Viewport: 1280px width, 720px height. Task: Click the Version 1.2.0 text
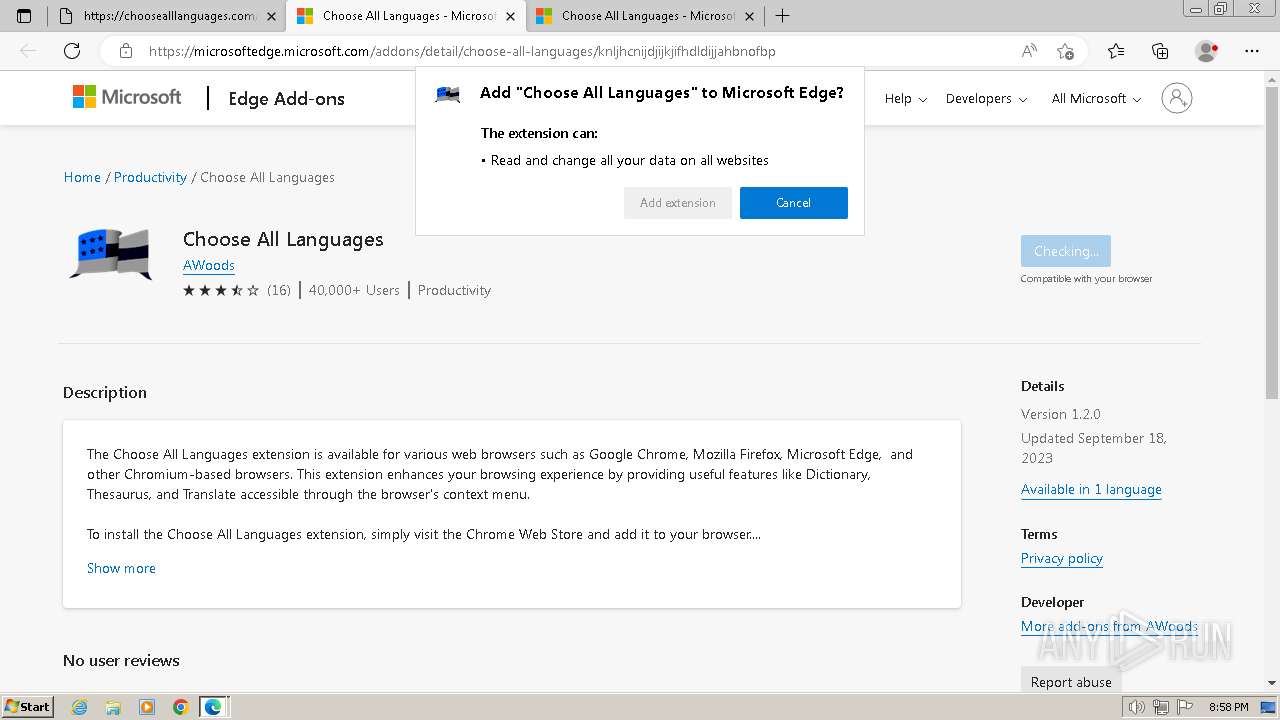tap(1061, 414)
